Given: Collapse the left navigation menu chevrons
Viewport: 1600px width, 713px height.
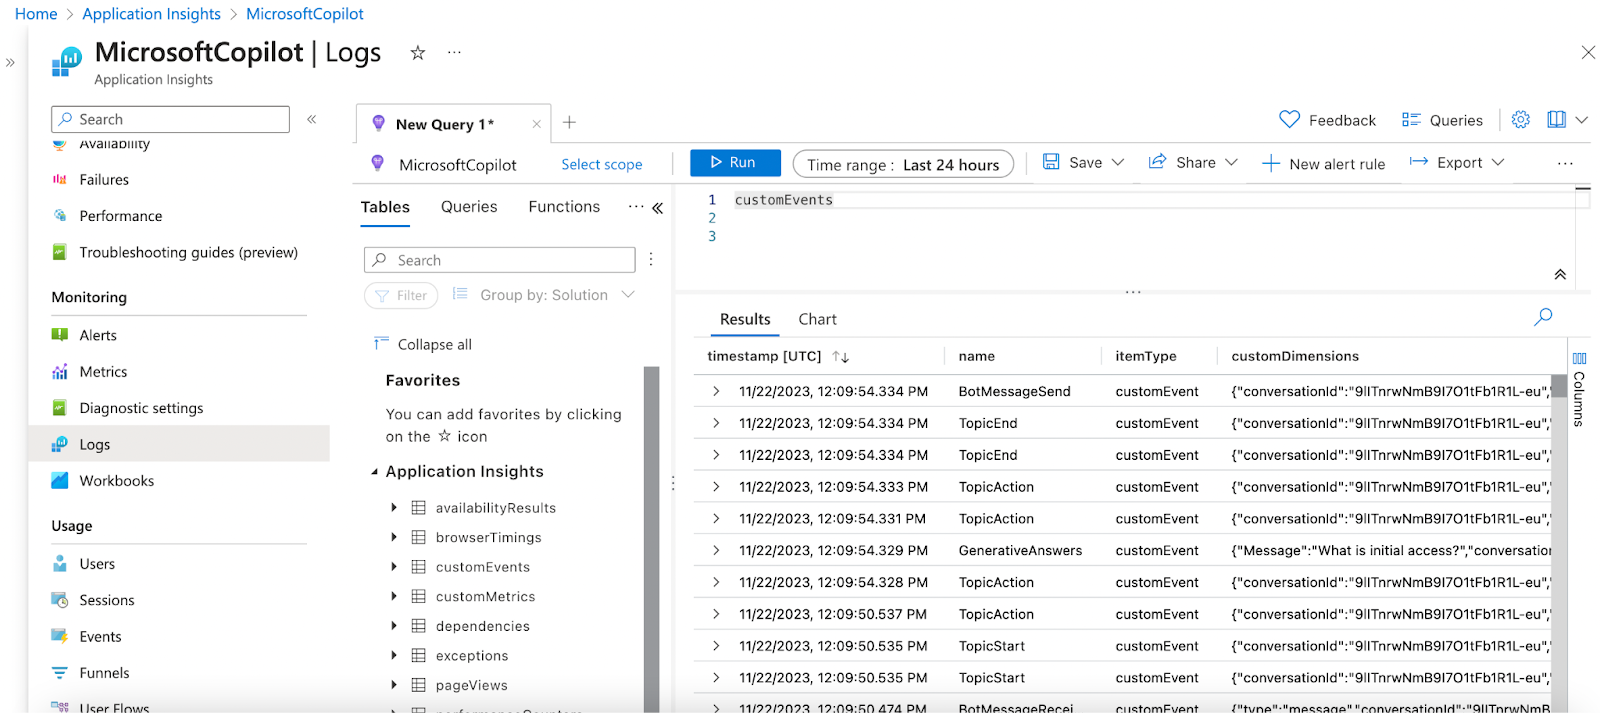Looking at the screenshot, I should pyautogui.click(x=312, y=119).
